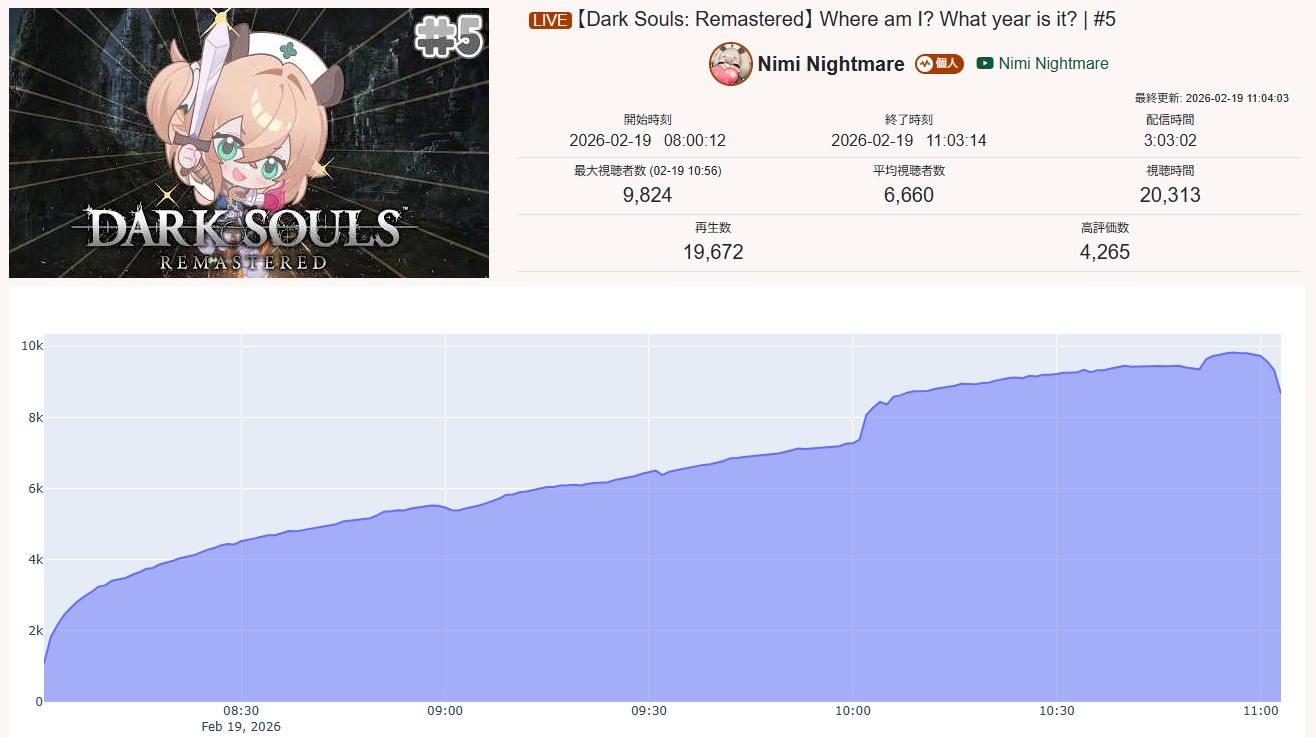1316x737 pixels.
Task: Click the 10k y-axis label
Action: pyautogui.click(x=31, y=346)
